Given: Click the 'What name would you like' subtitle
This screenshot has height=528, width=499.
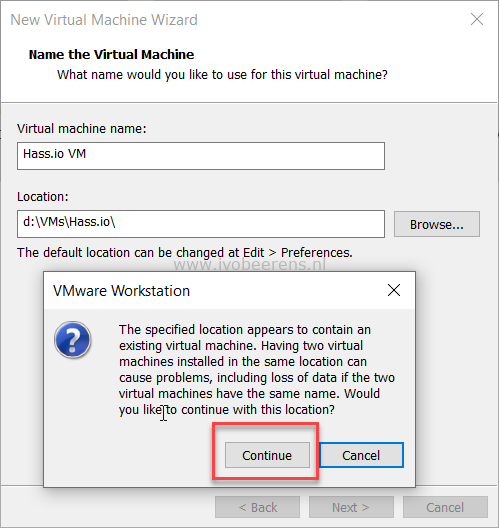Looking at the screenshot, I should (x=222, y=74).
